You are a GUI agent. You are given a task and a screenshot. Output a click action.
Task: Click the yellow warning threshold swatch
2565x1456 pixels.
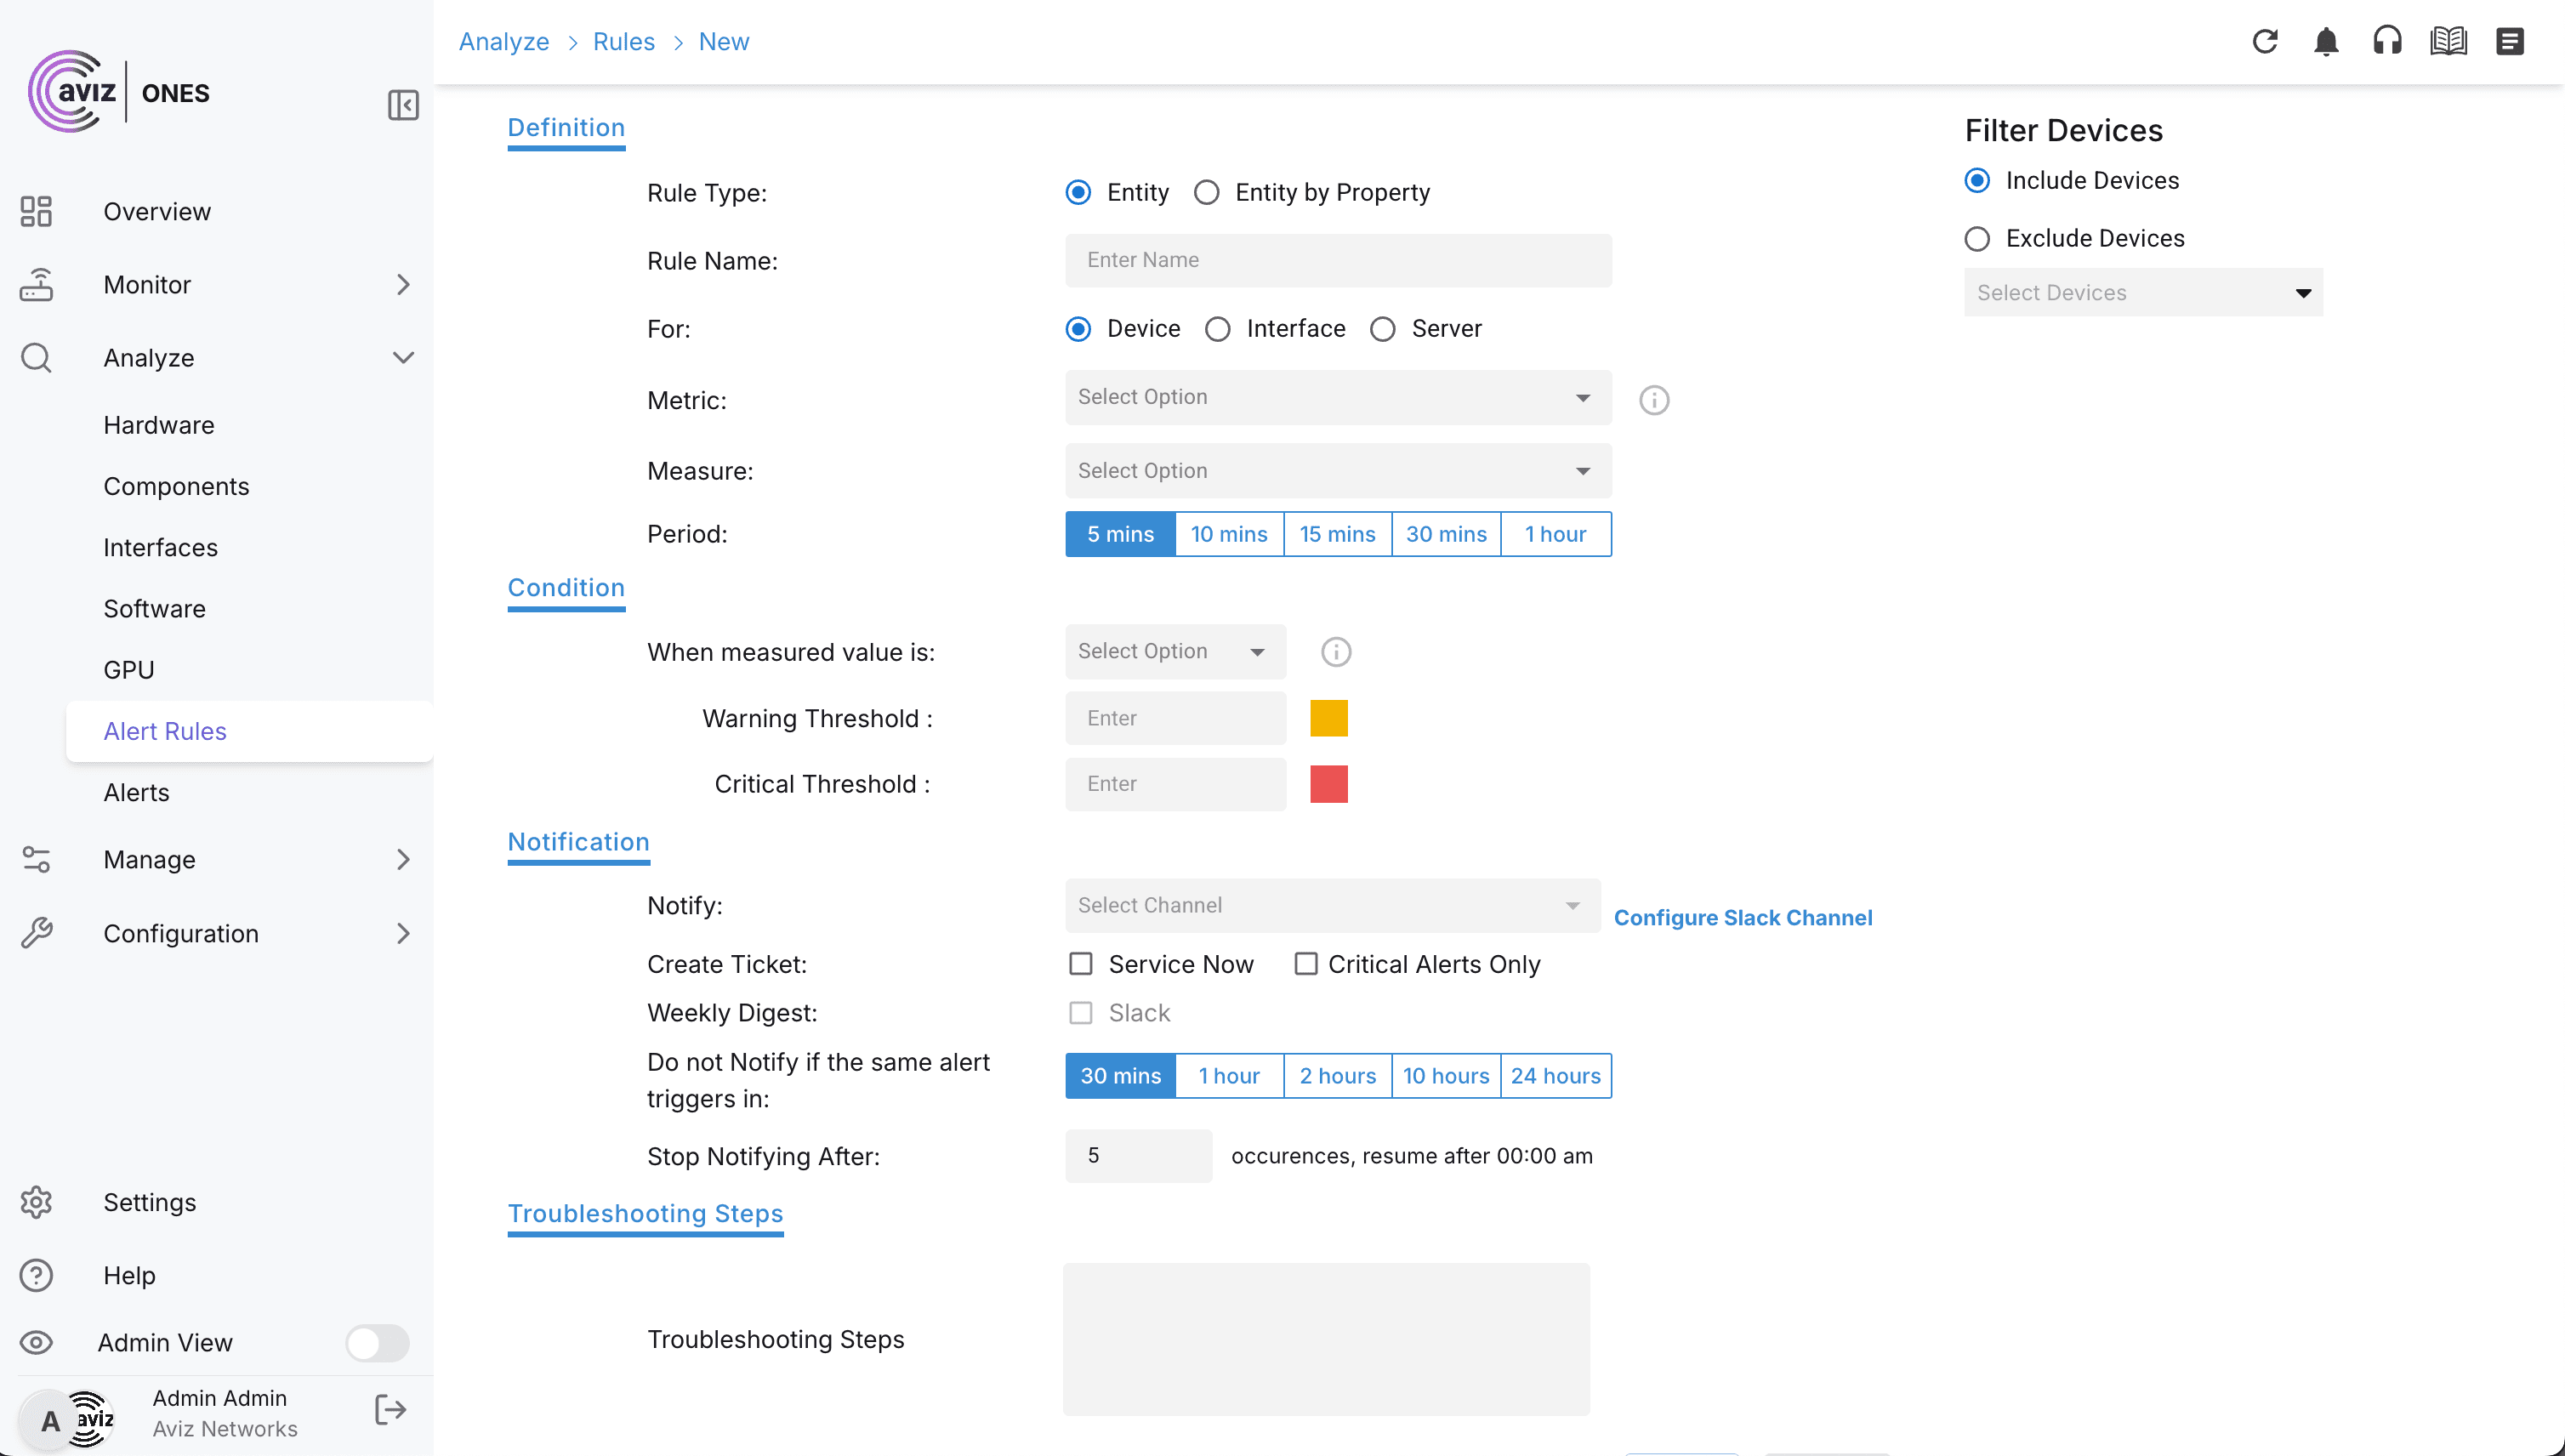point(1328,718)
